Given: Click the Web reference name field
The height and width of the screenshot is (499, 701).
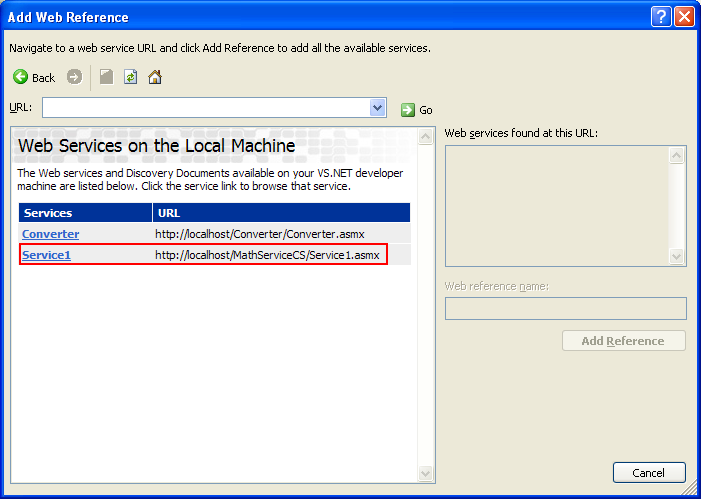Looking at the screenshot, I should click(x=565, y=308).
